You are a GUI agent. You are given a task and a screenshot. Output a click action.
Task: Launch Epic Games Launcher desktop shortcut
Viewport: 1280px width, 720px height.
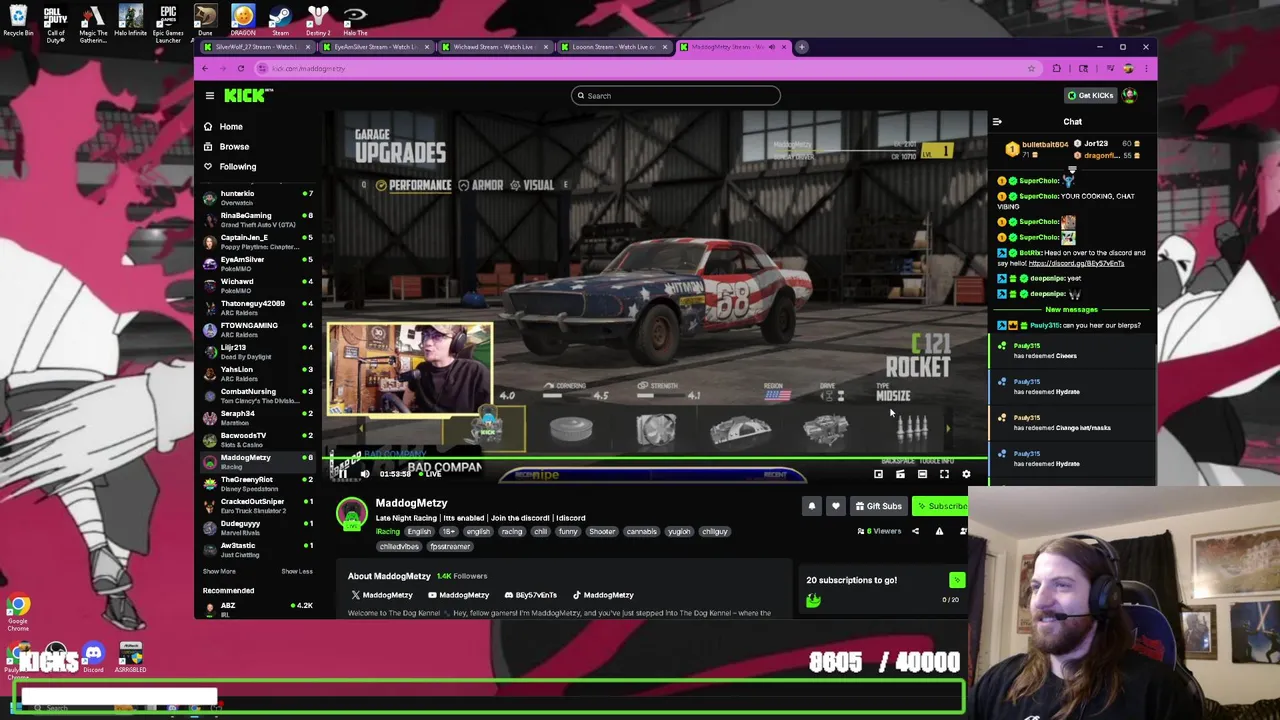168,24
